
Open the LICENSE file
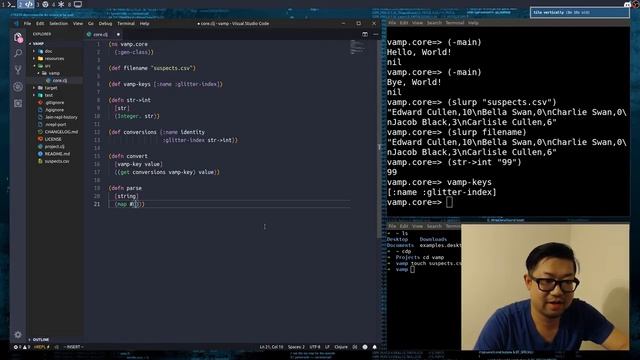click(x=53, y=139)
